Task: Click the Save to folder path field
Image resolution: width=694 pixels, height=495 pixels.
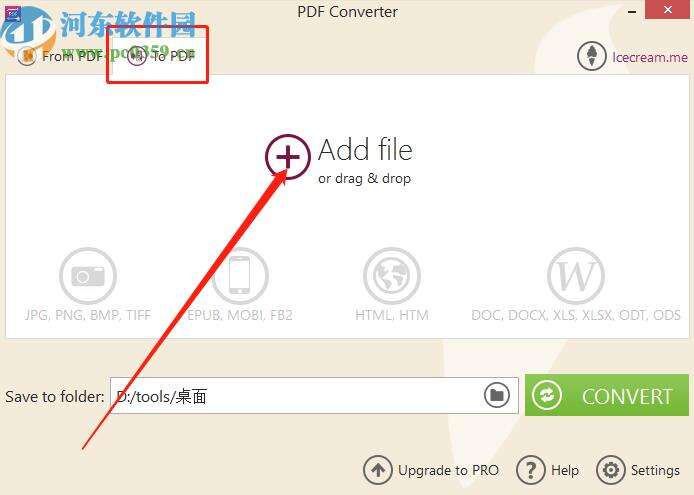Action: (314, 395)
